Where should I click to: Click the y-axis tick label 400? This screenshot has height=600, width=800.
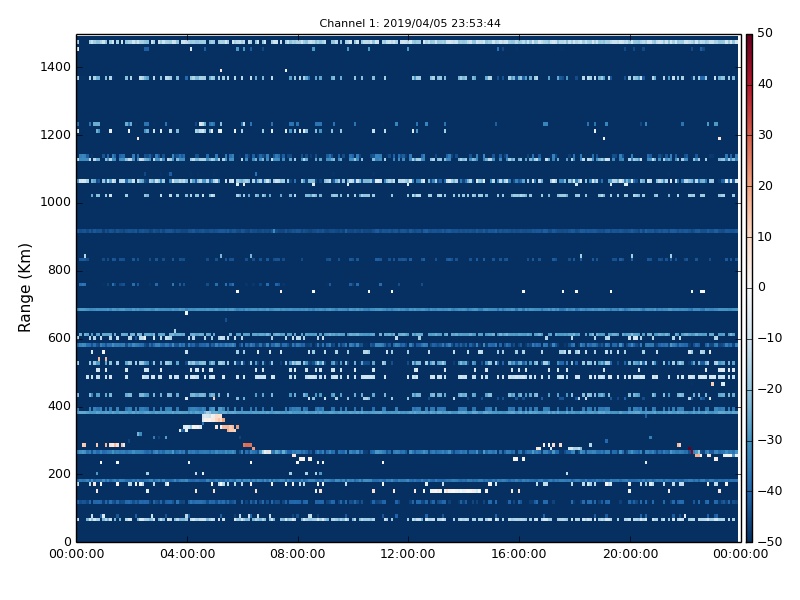coord(59,406)
